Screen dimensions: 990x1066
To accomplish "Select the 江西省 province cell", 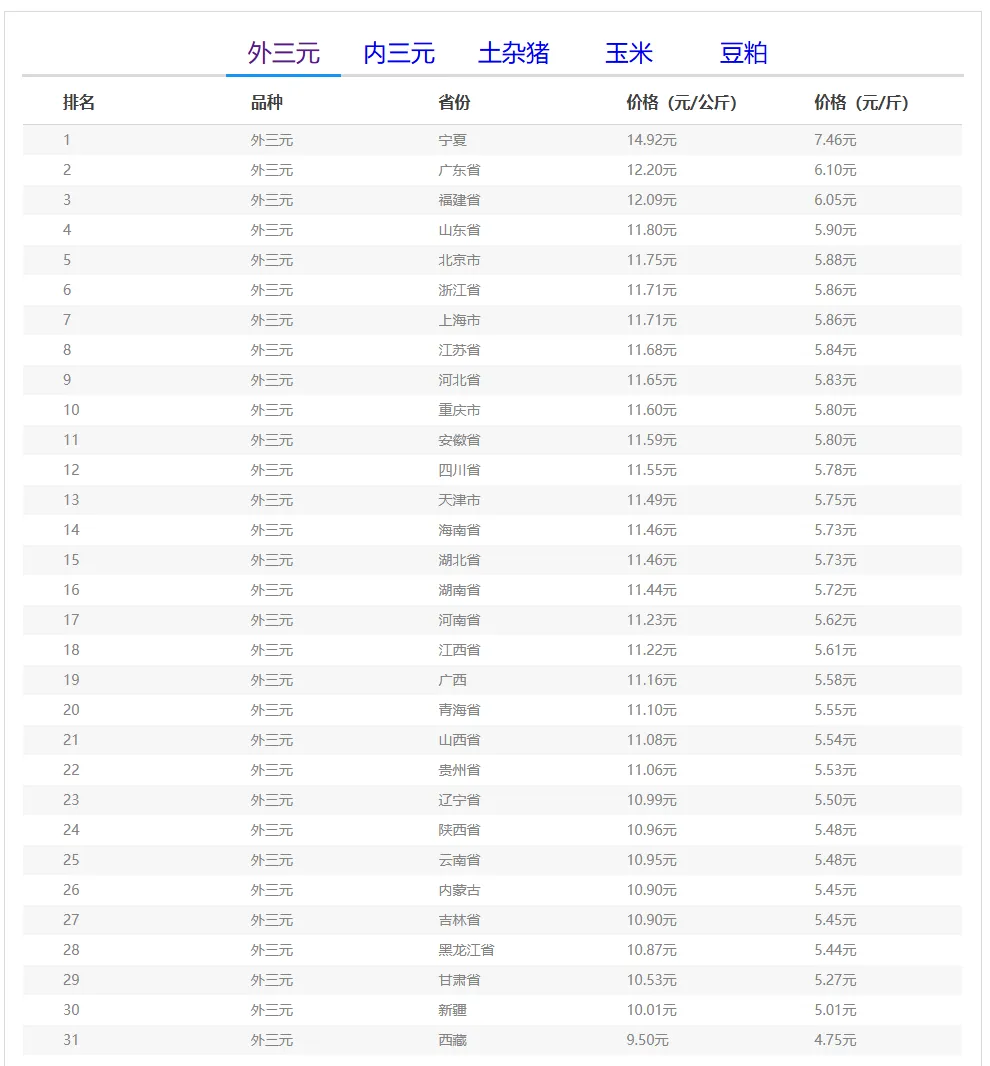I will coord(459,650).
